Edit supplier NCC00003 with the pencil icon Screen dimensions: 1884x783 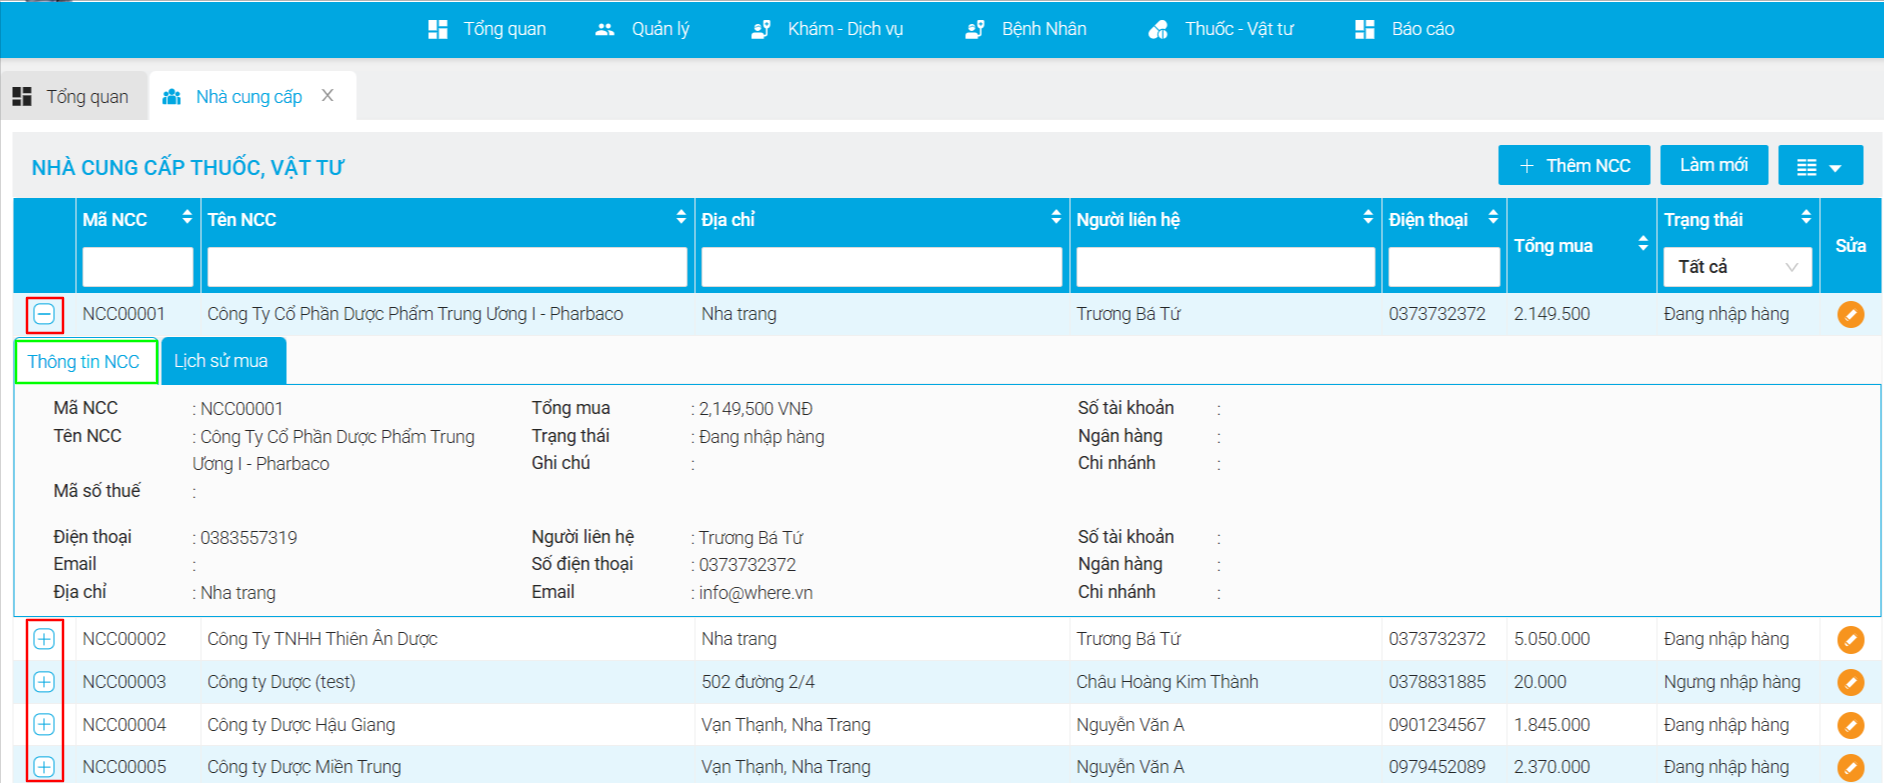click(1851, 682)
